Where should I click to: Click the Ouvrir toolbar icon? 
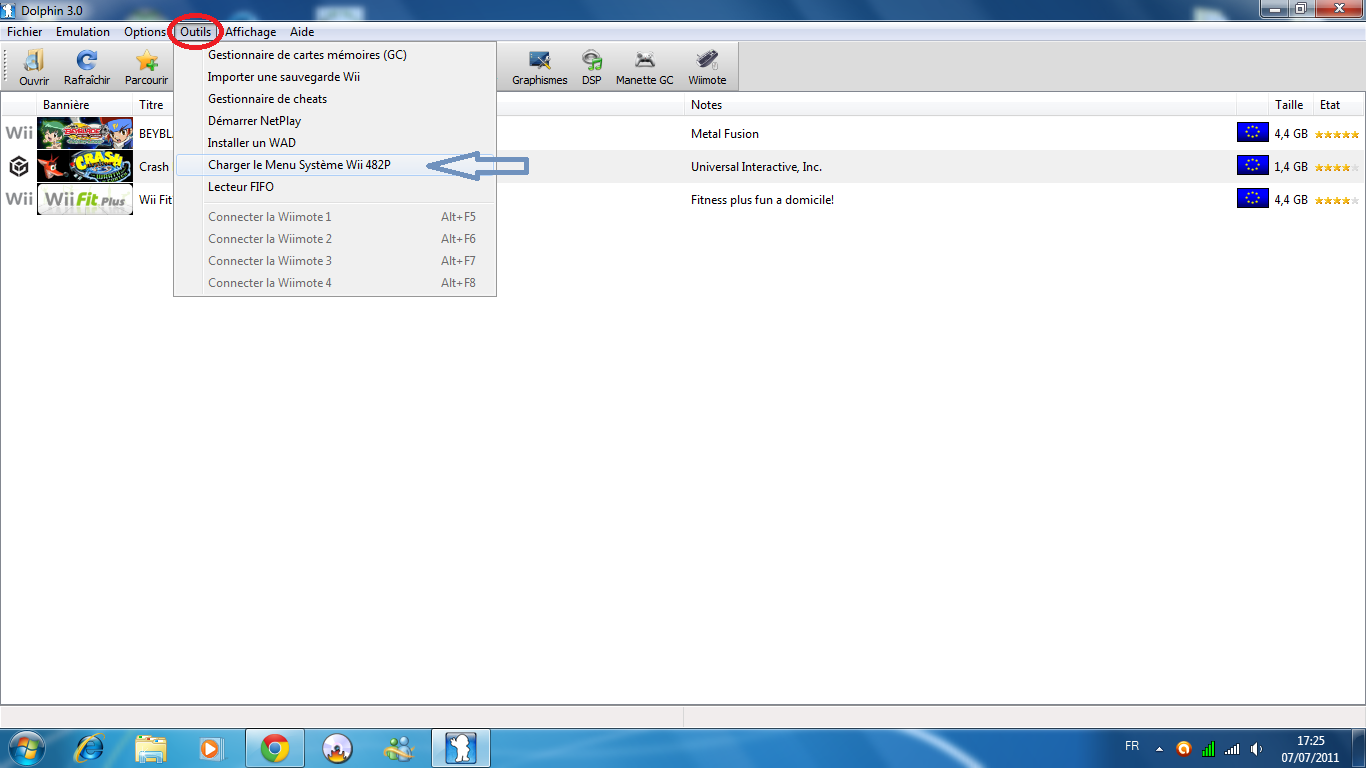34,67
